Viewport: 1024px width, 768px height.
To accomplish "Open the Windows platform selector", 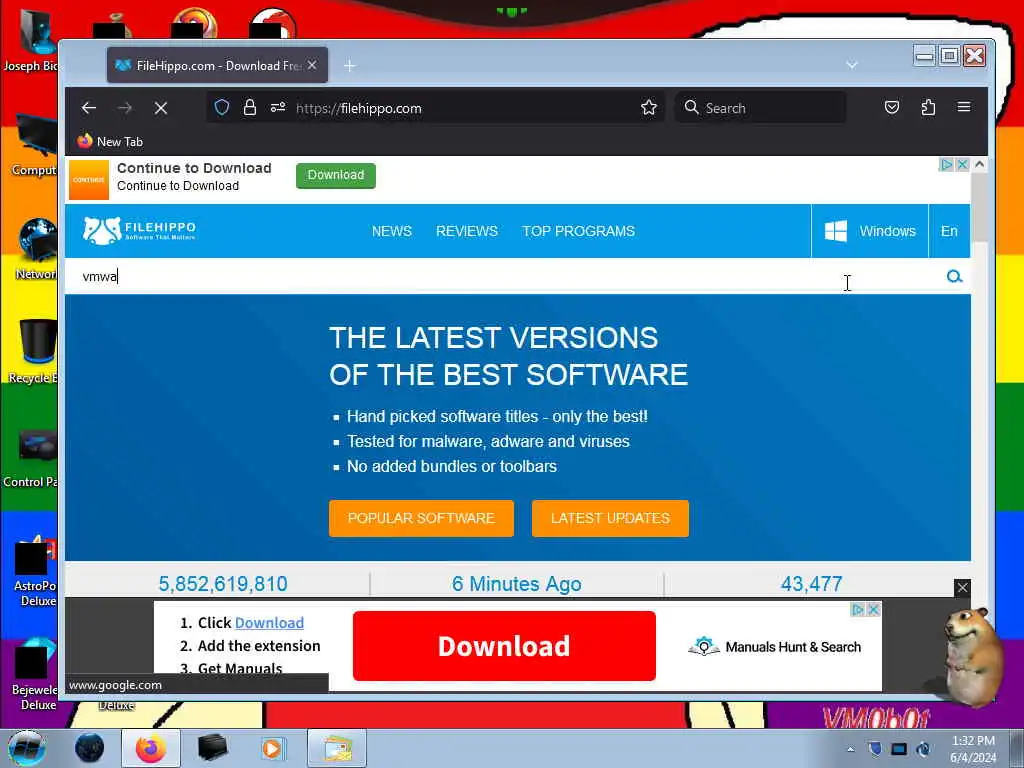I will pyautogui.click(x=869, y=231).
